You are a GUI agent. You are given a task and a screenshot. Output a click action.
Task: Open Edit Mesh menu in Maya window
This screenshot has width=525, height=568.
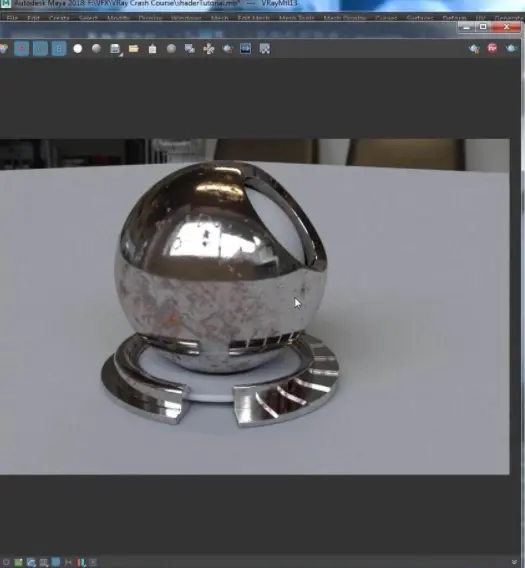point(254,18)
